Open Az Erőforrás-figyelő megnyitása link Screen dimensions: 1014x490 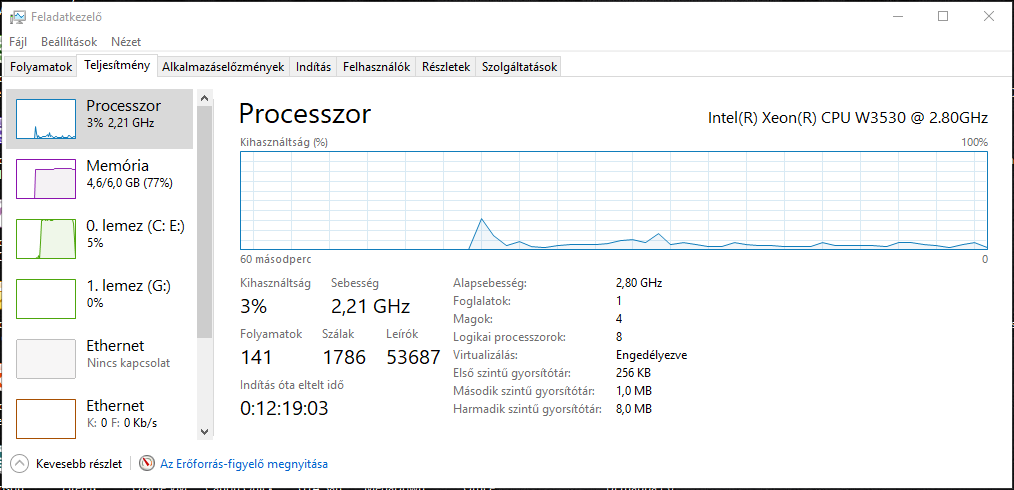(244, 463)
